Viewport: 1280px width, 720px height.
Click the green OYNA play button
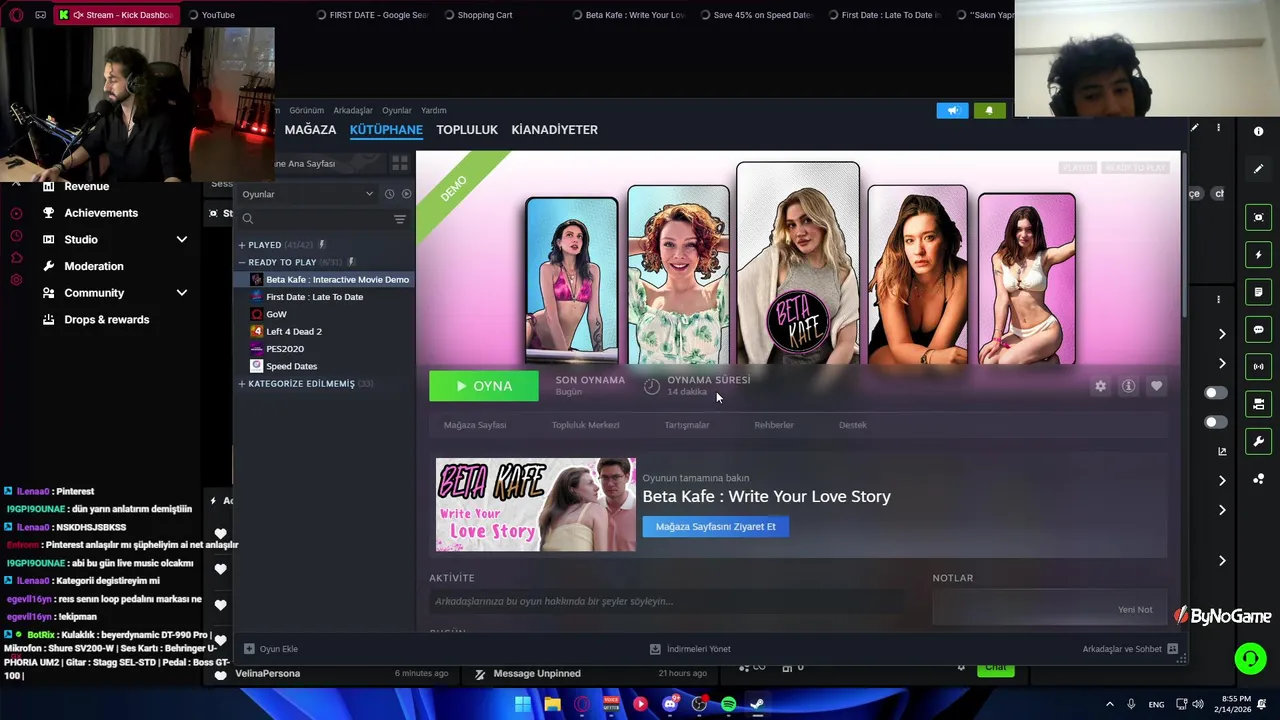pos(484,386)
